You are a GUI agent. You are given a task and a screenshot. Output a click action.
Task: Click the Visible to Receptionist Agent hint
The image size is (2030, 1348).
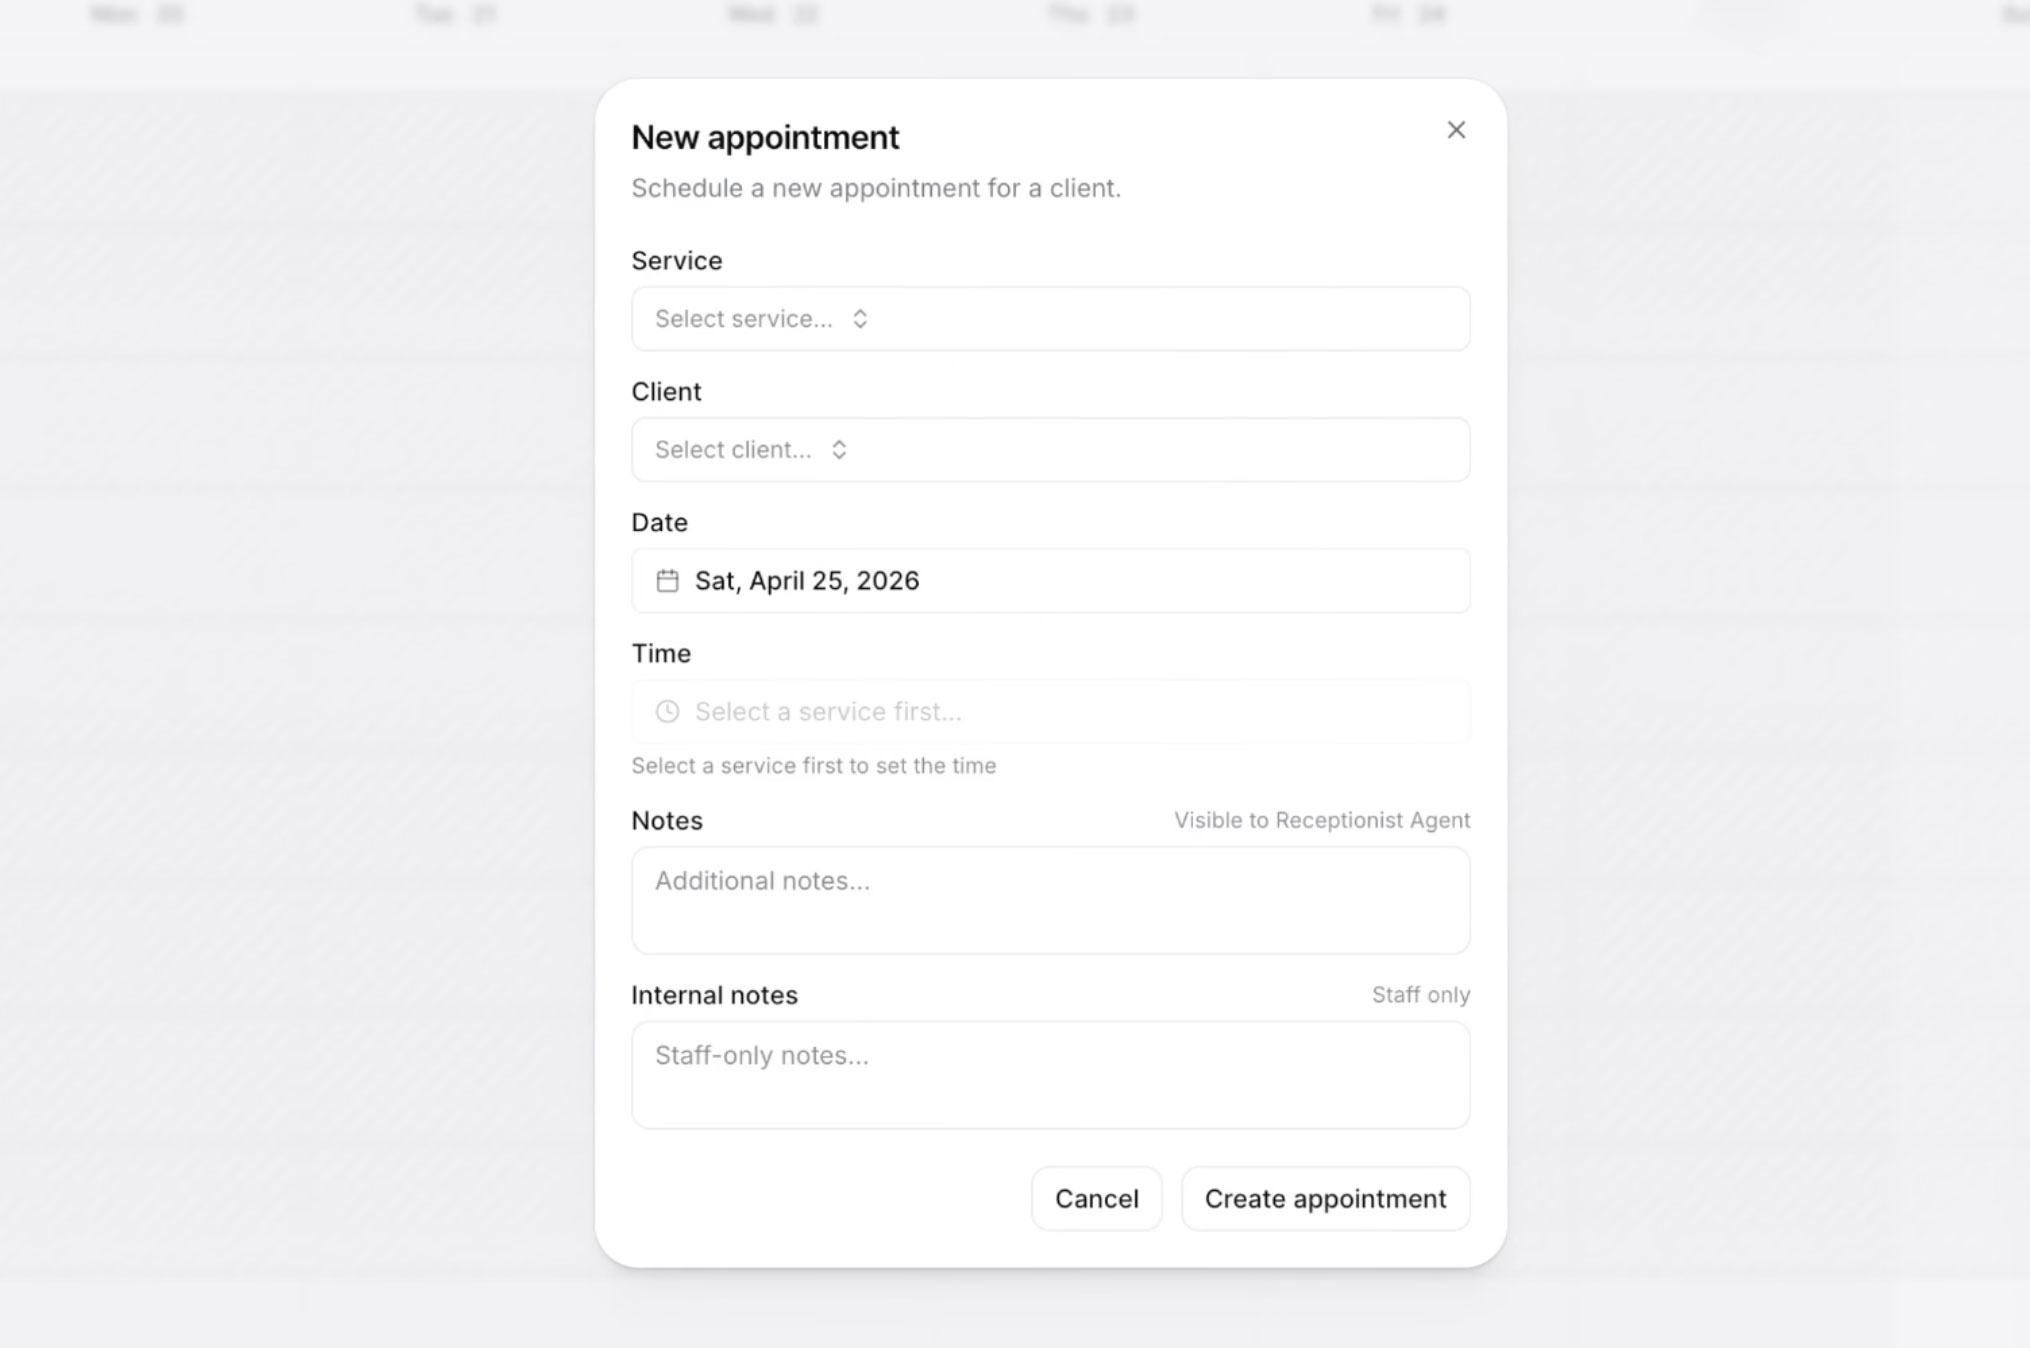(x=1322, y=820)
